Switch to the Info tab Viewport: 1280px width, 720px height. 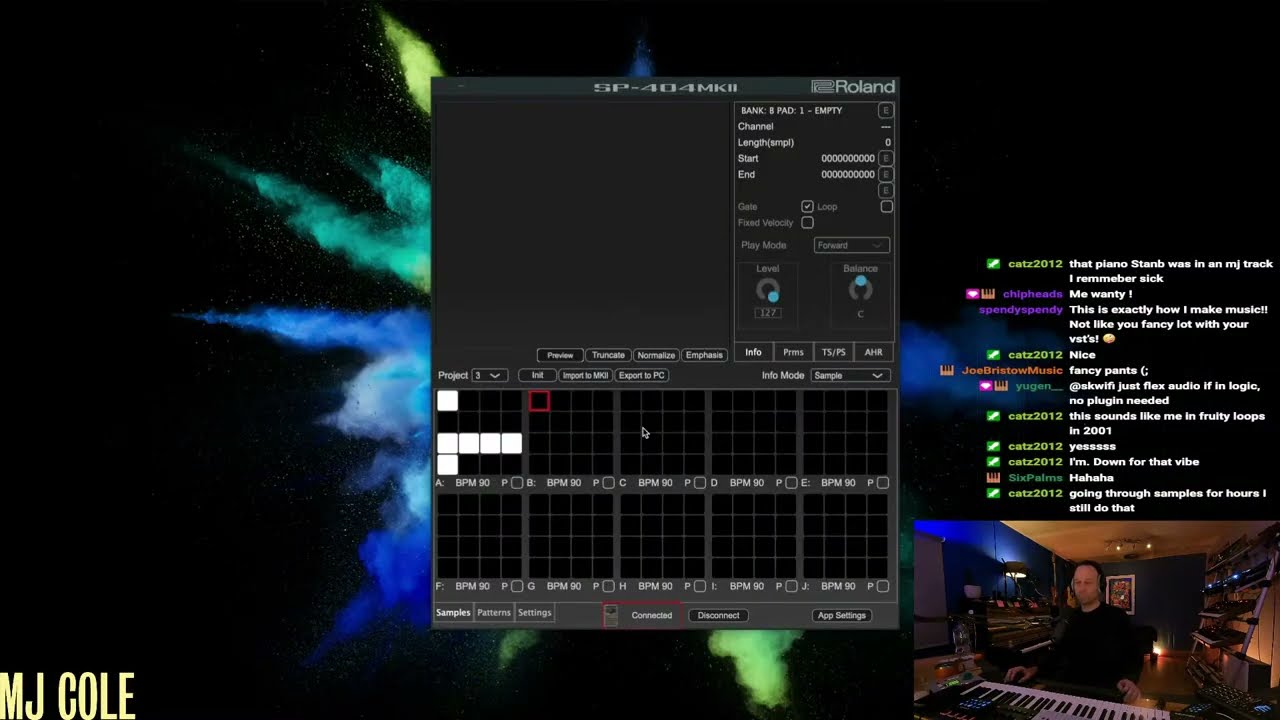pyautogui.click(x=753, y=352)
